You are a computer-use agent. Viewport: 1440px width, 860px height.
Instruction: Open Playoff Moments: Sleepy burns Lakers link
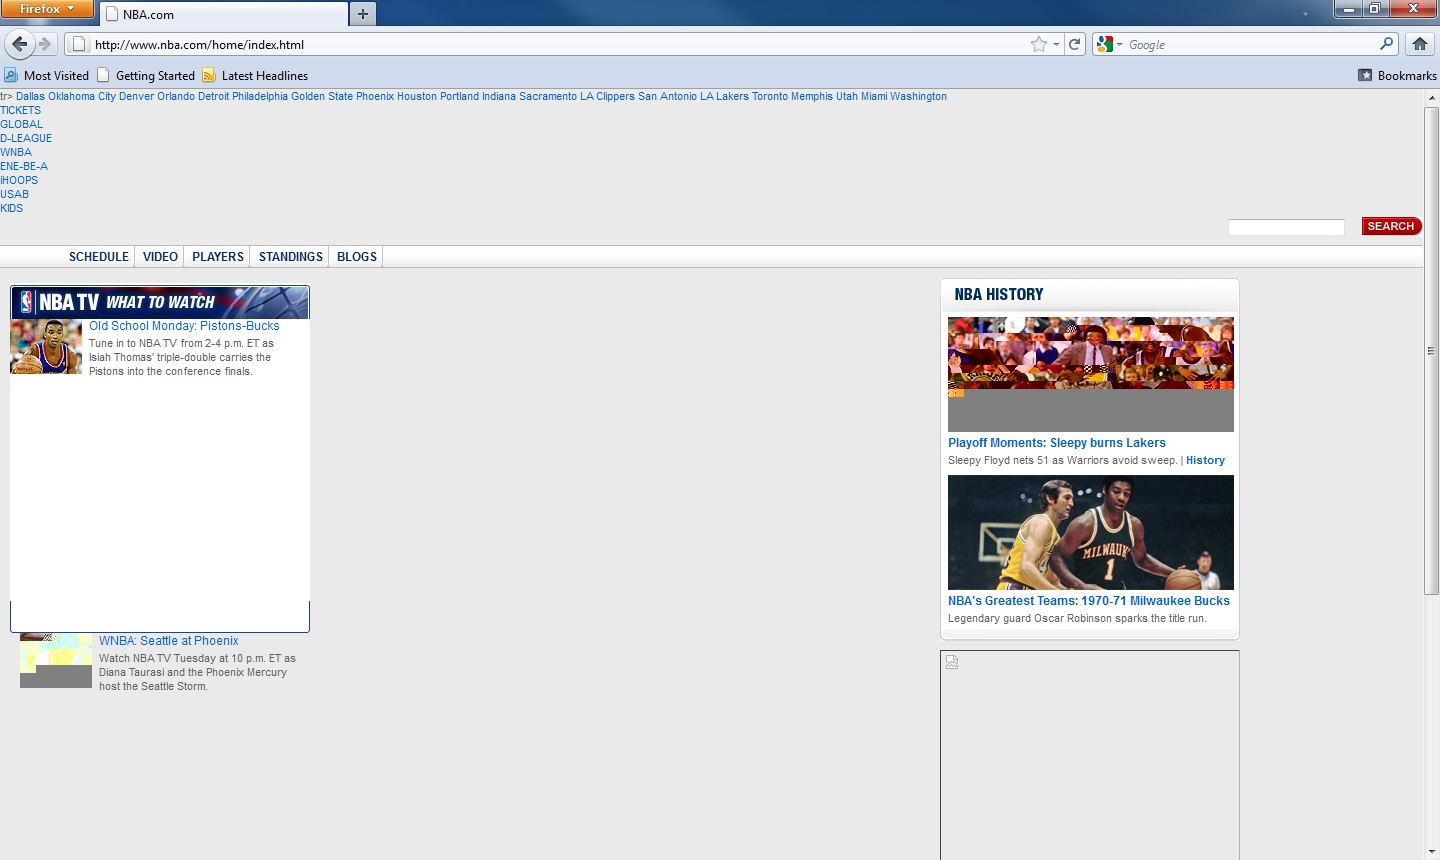[1057, 443]
